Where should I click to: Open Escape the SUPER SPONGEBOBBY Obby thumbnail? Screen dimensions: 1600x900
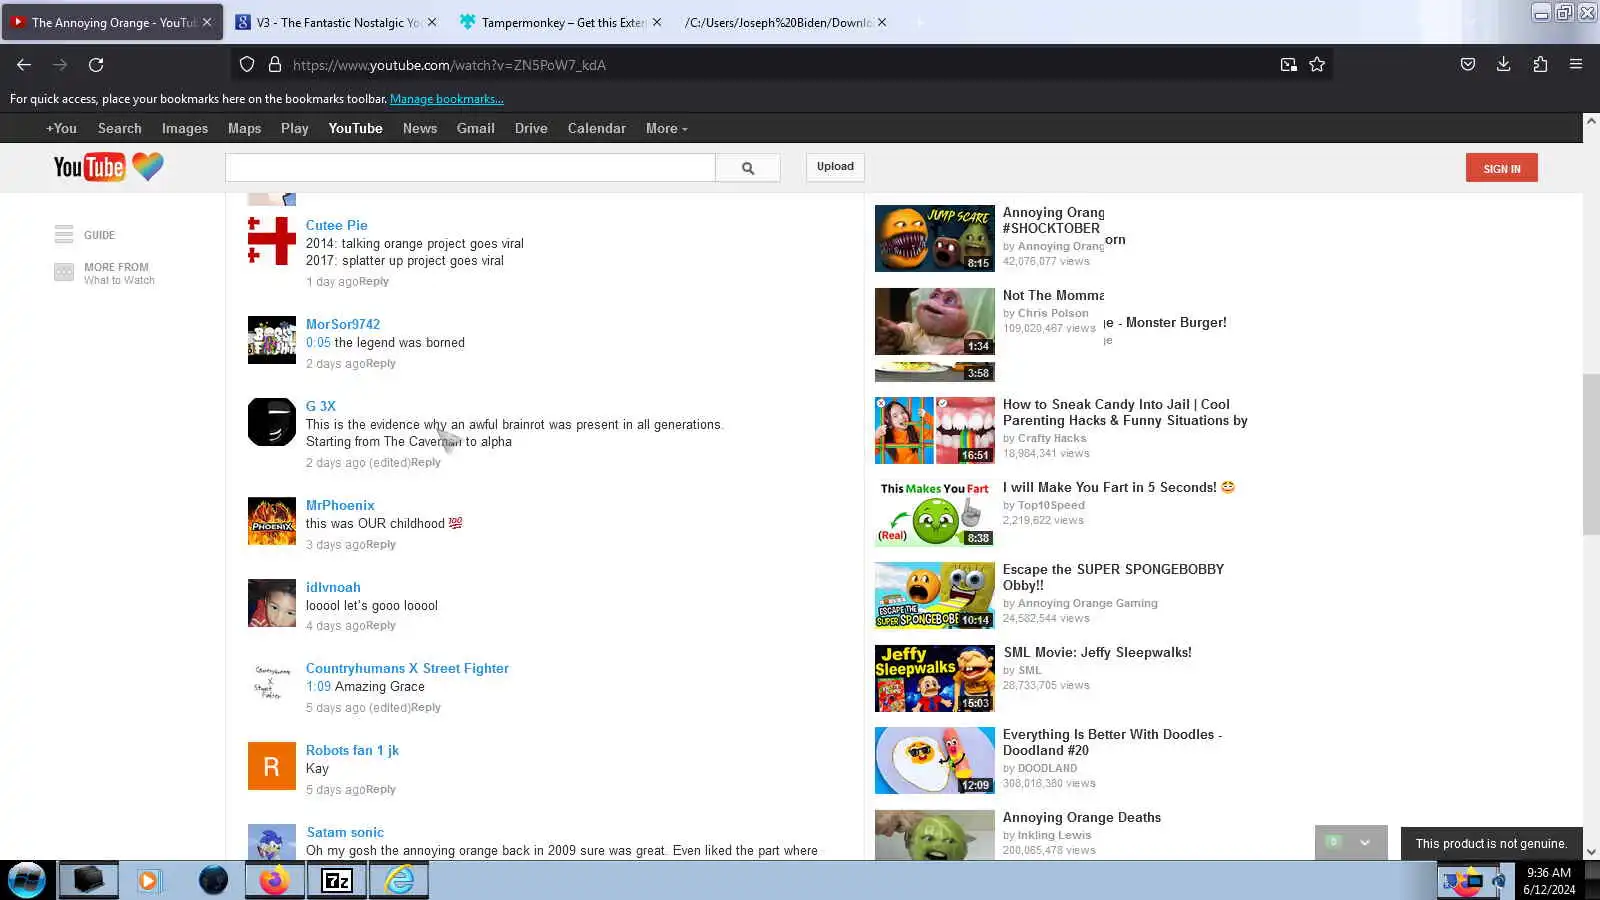coord(935,595)
